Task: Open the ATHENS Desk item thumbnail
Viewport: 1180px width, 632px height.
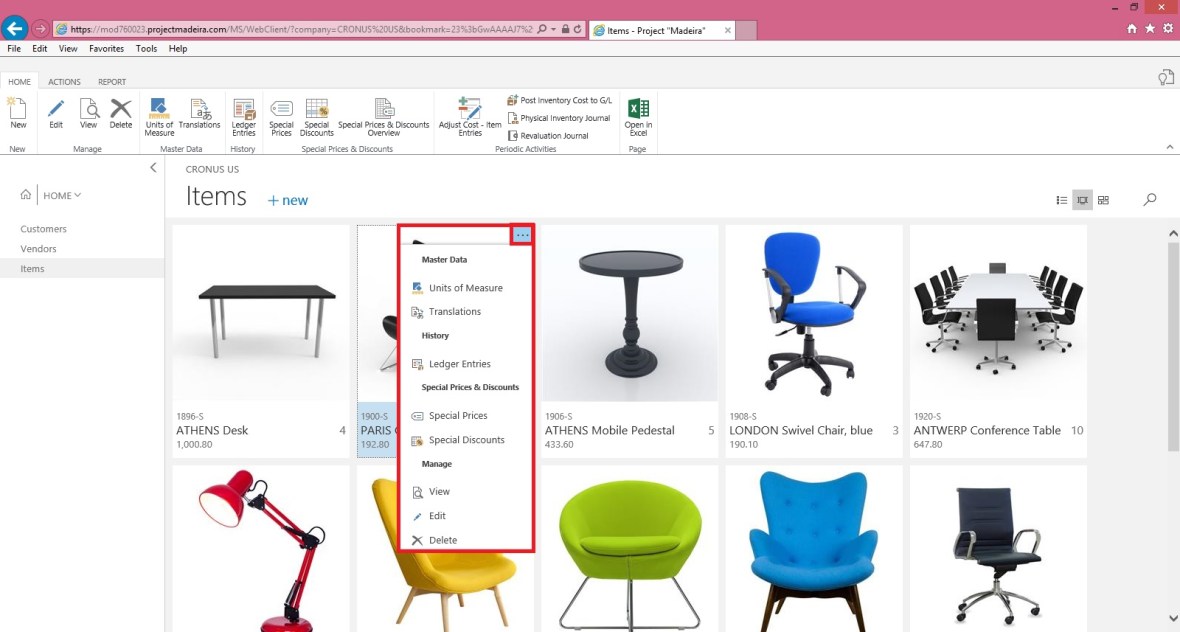Action: coord(260,313)
